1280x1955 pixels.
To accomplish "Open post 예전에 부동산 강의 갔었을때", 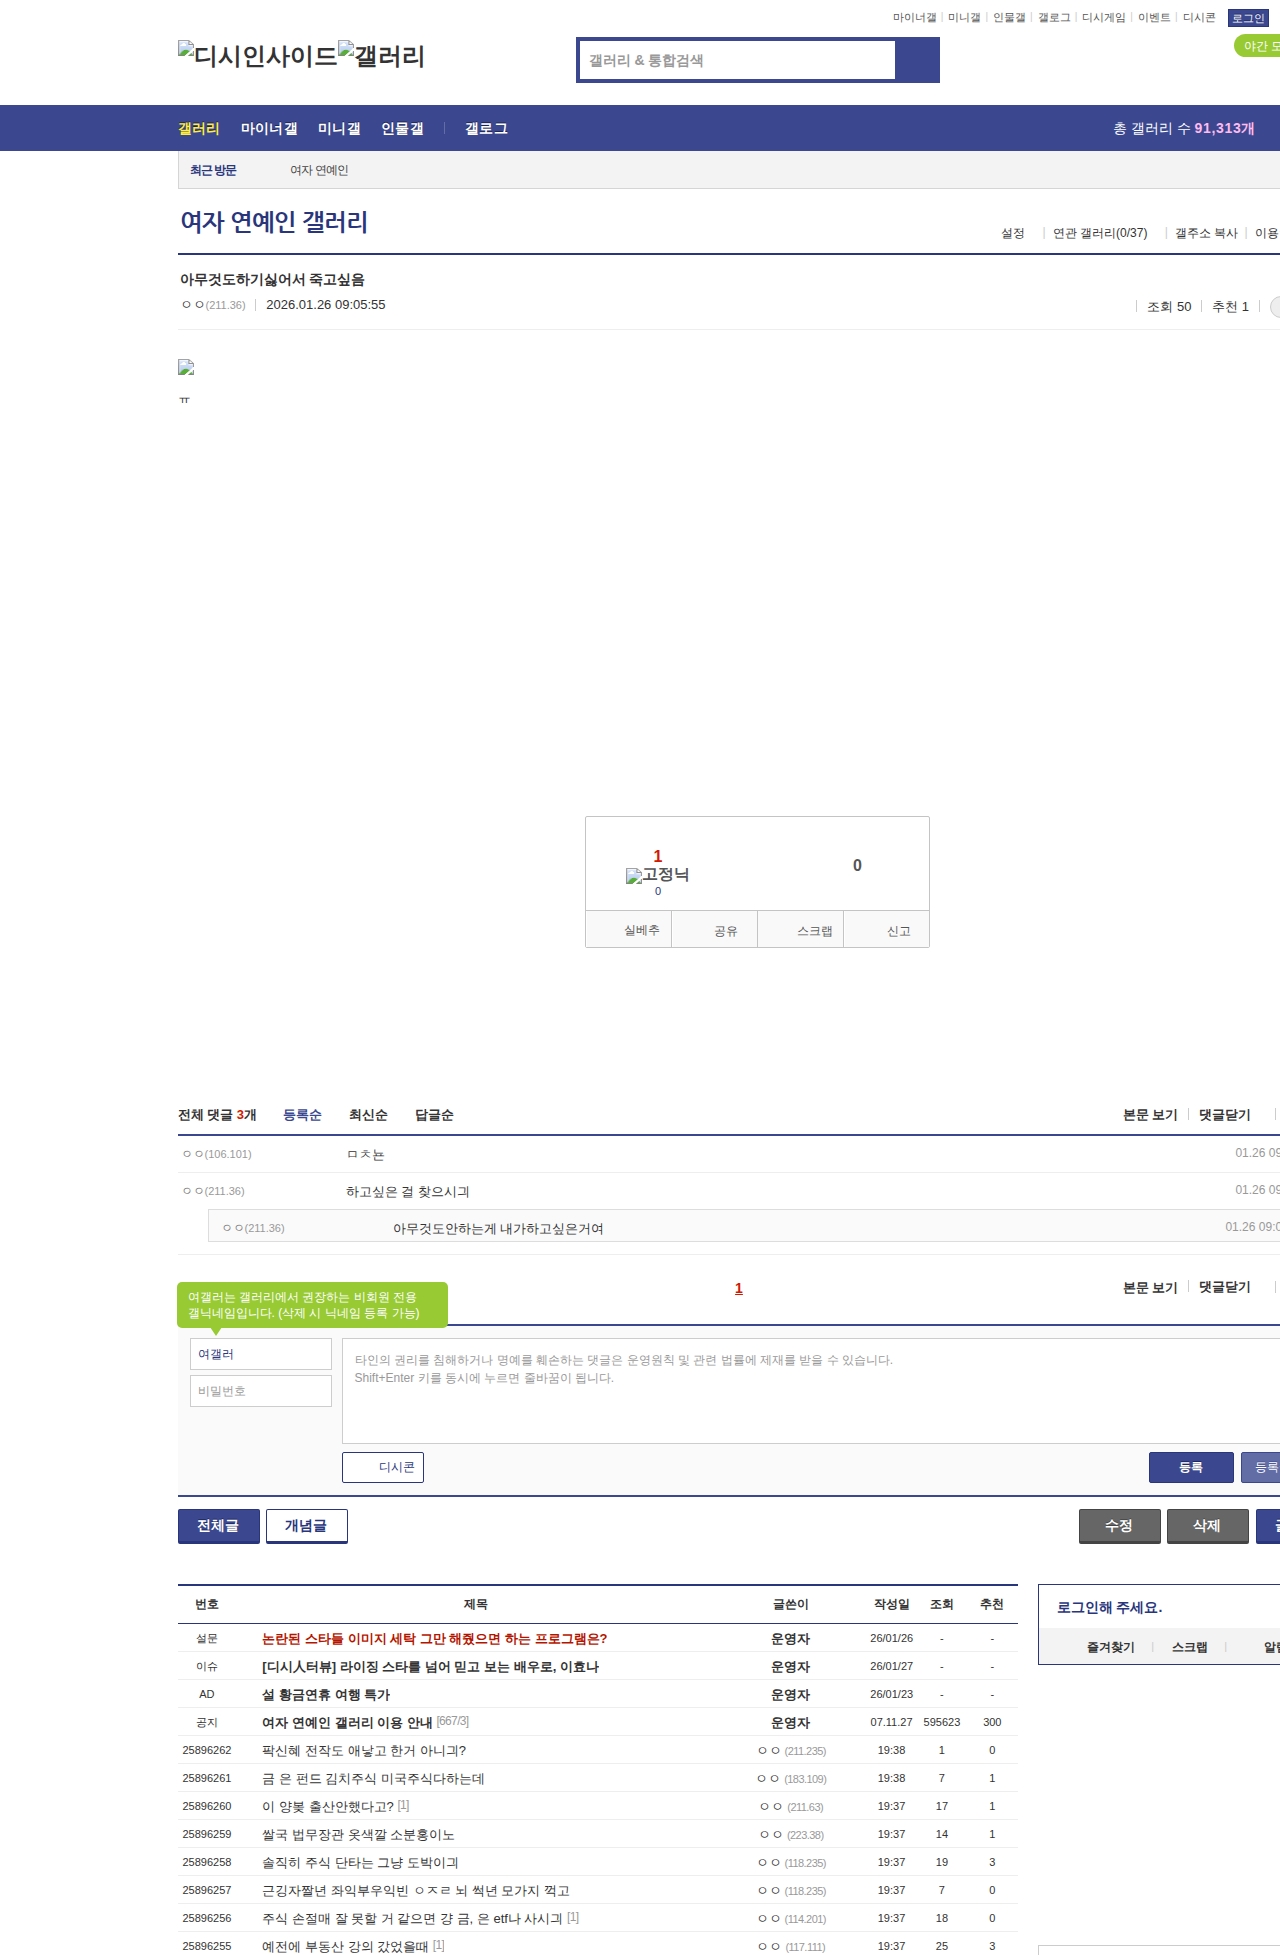I will pos(345,1947).
